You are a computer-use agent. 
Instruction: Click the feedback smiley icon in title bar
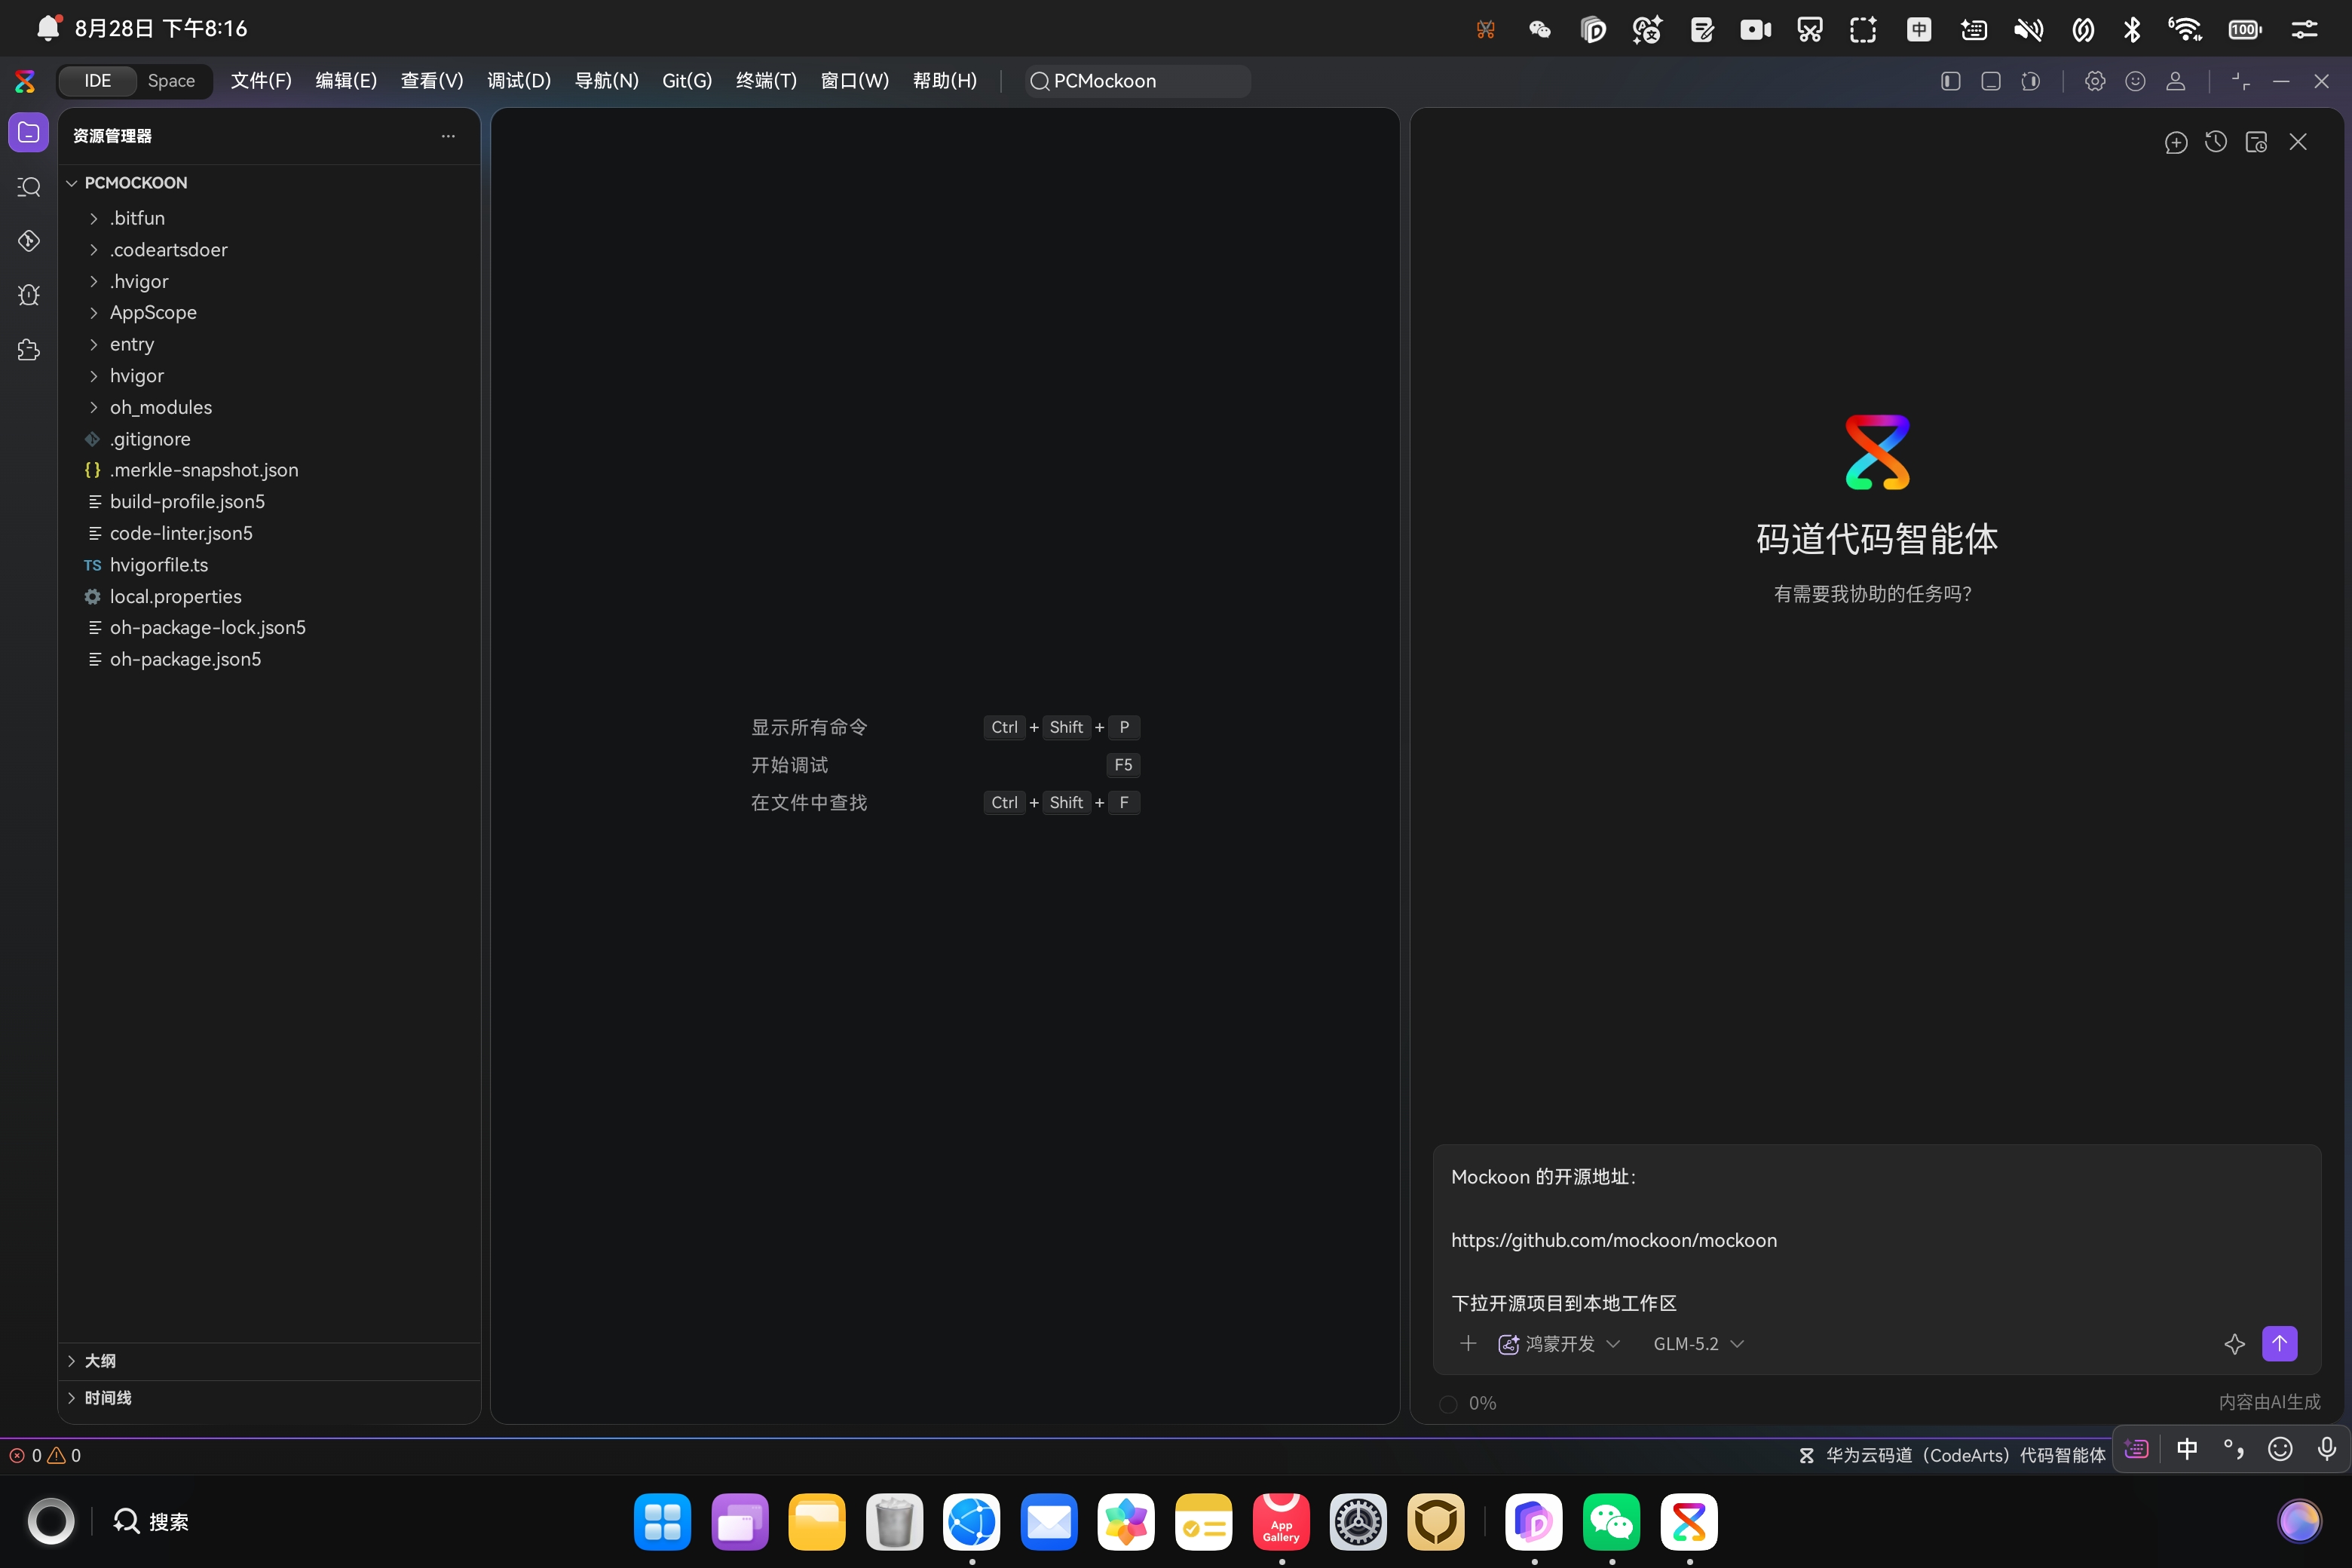[x=2135, y=81]
